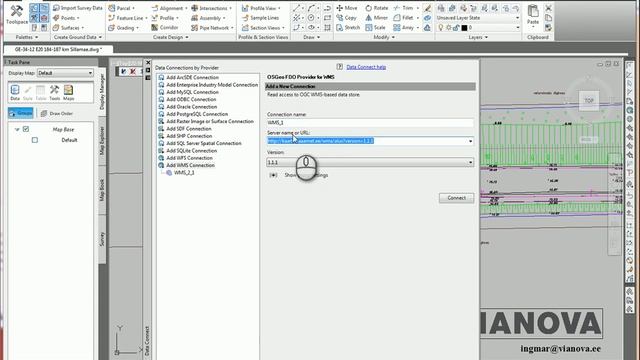Image resolution: width=640 pixels, height=360 pixels.
Task: Expand the Create Design panel
Action: (171, 37)
